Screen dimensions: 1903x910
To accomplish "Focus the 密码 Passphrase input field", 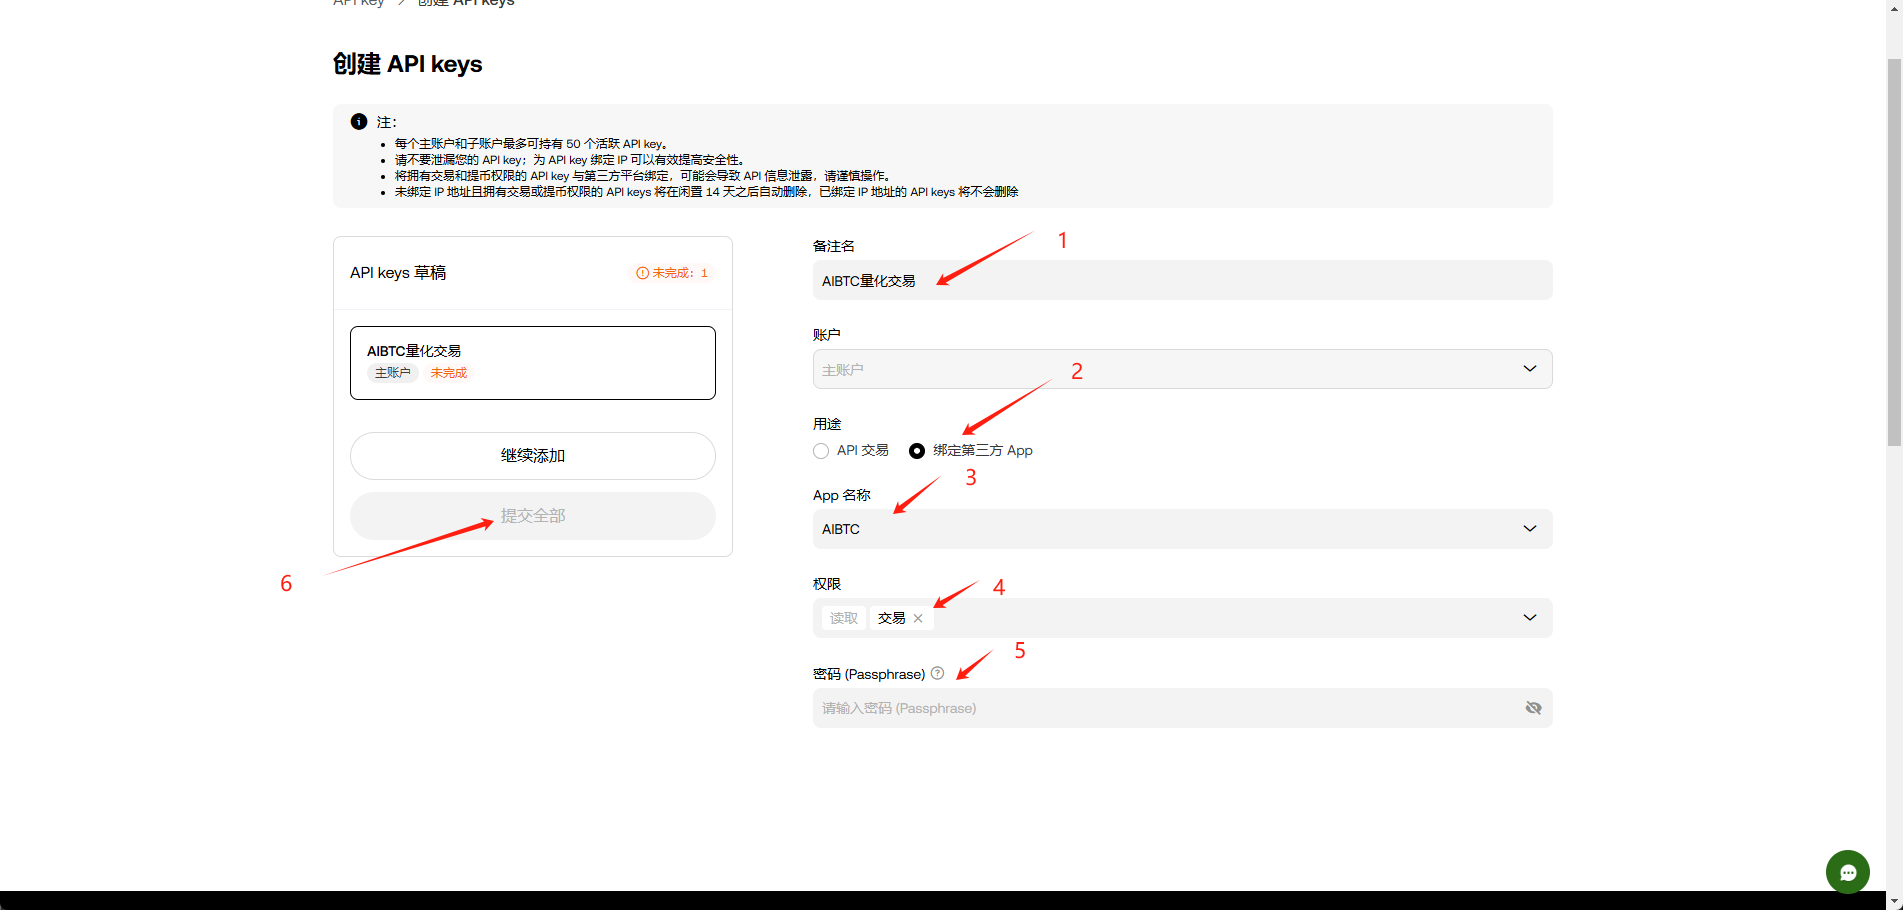I will (x=1160, y=708).
